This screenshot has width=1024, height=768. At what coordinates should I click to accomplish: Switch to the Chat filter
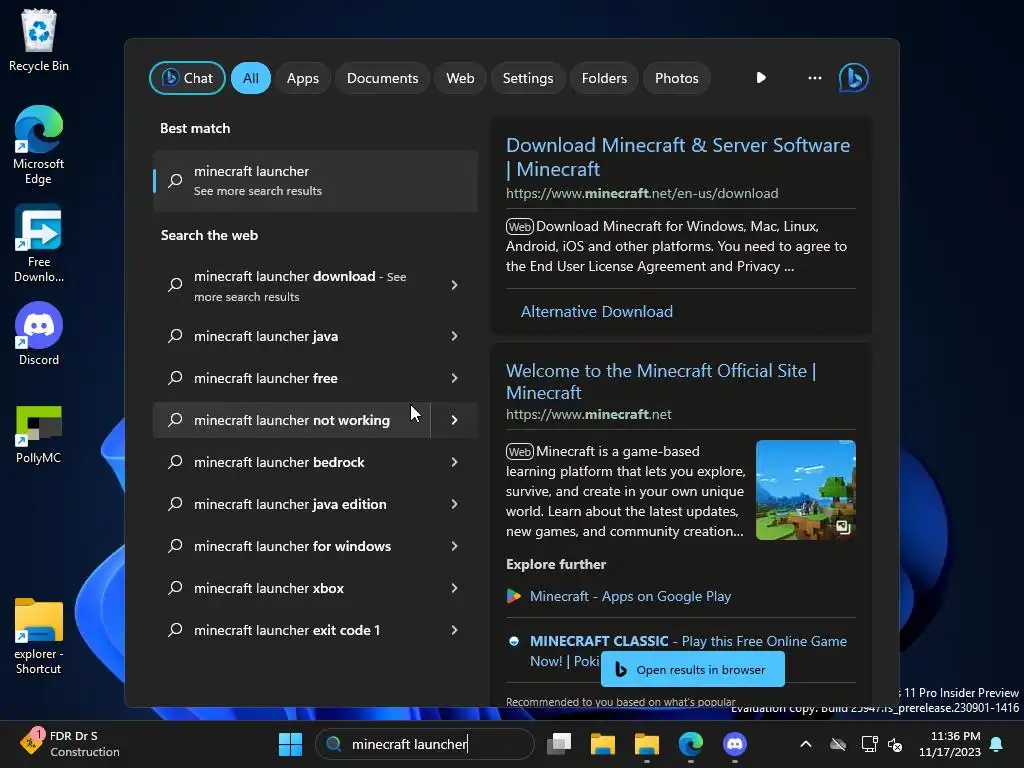click(187, 78)
